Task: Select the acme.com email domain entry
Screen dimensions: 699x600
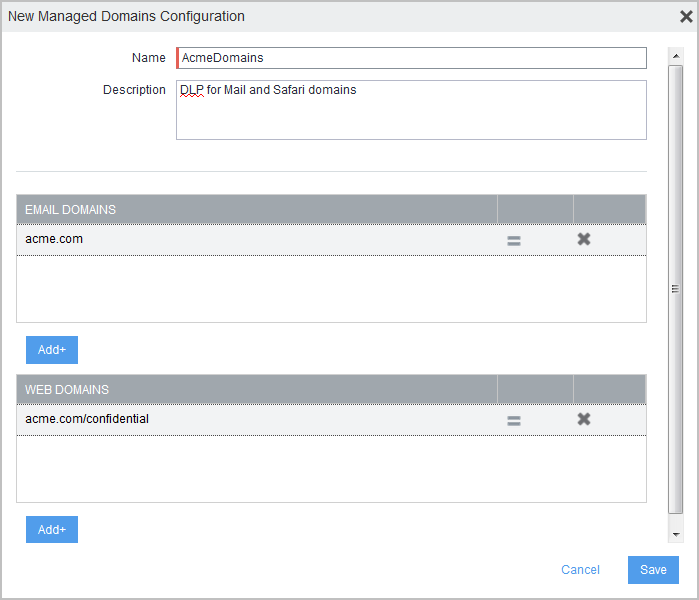Action: 331,240
